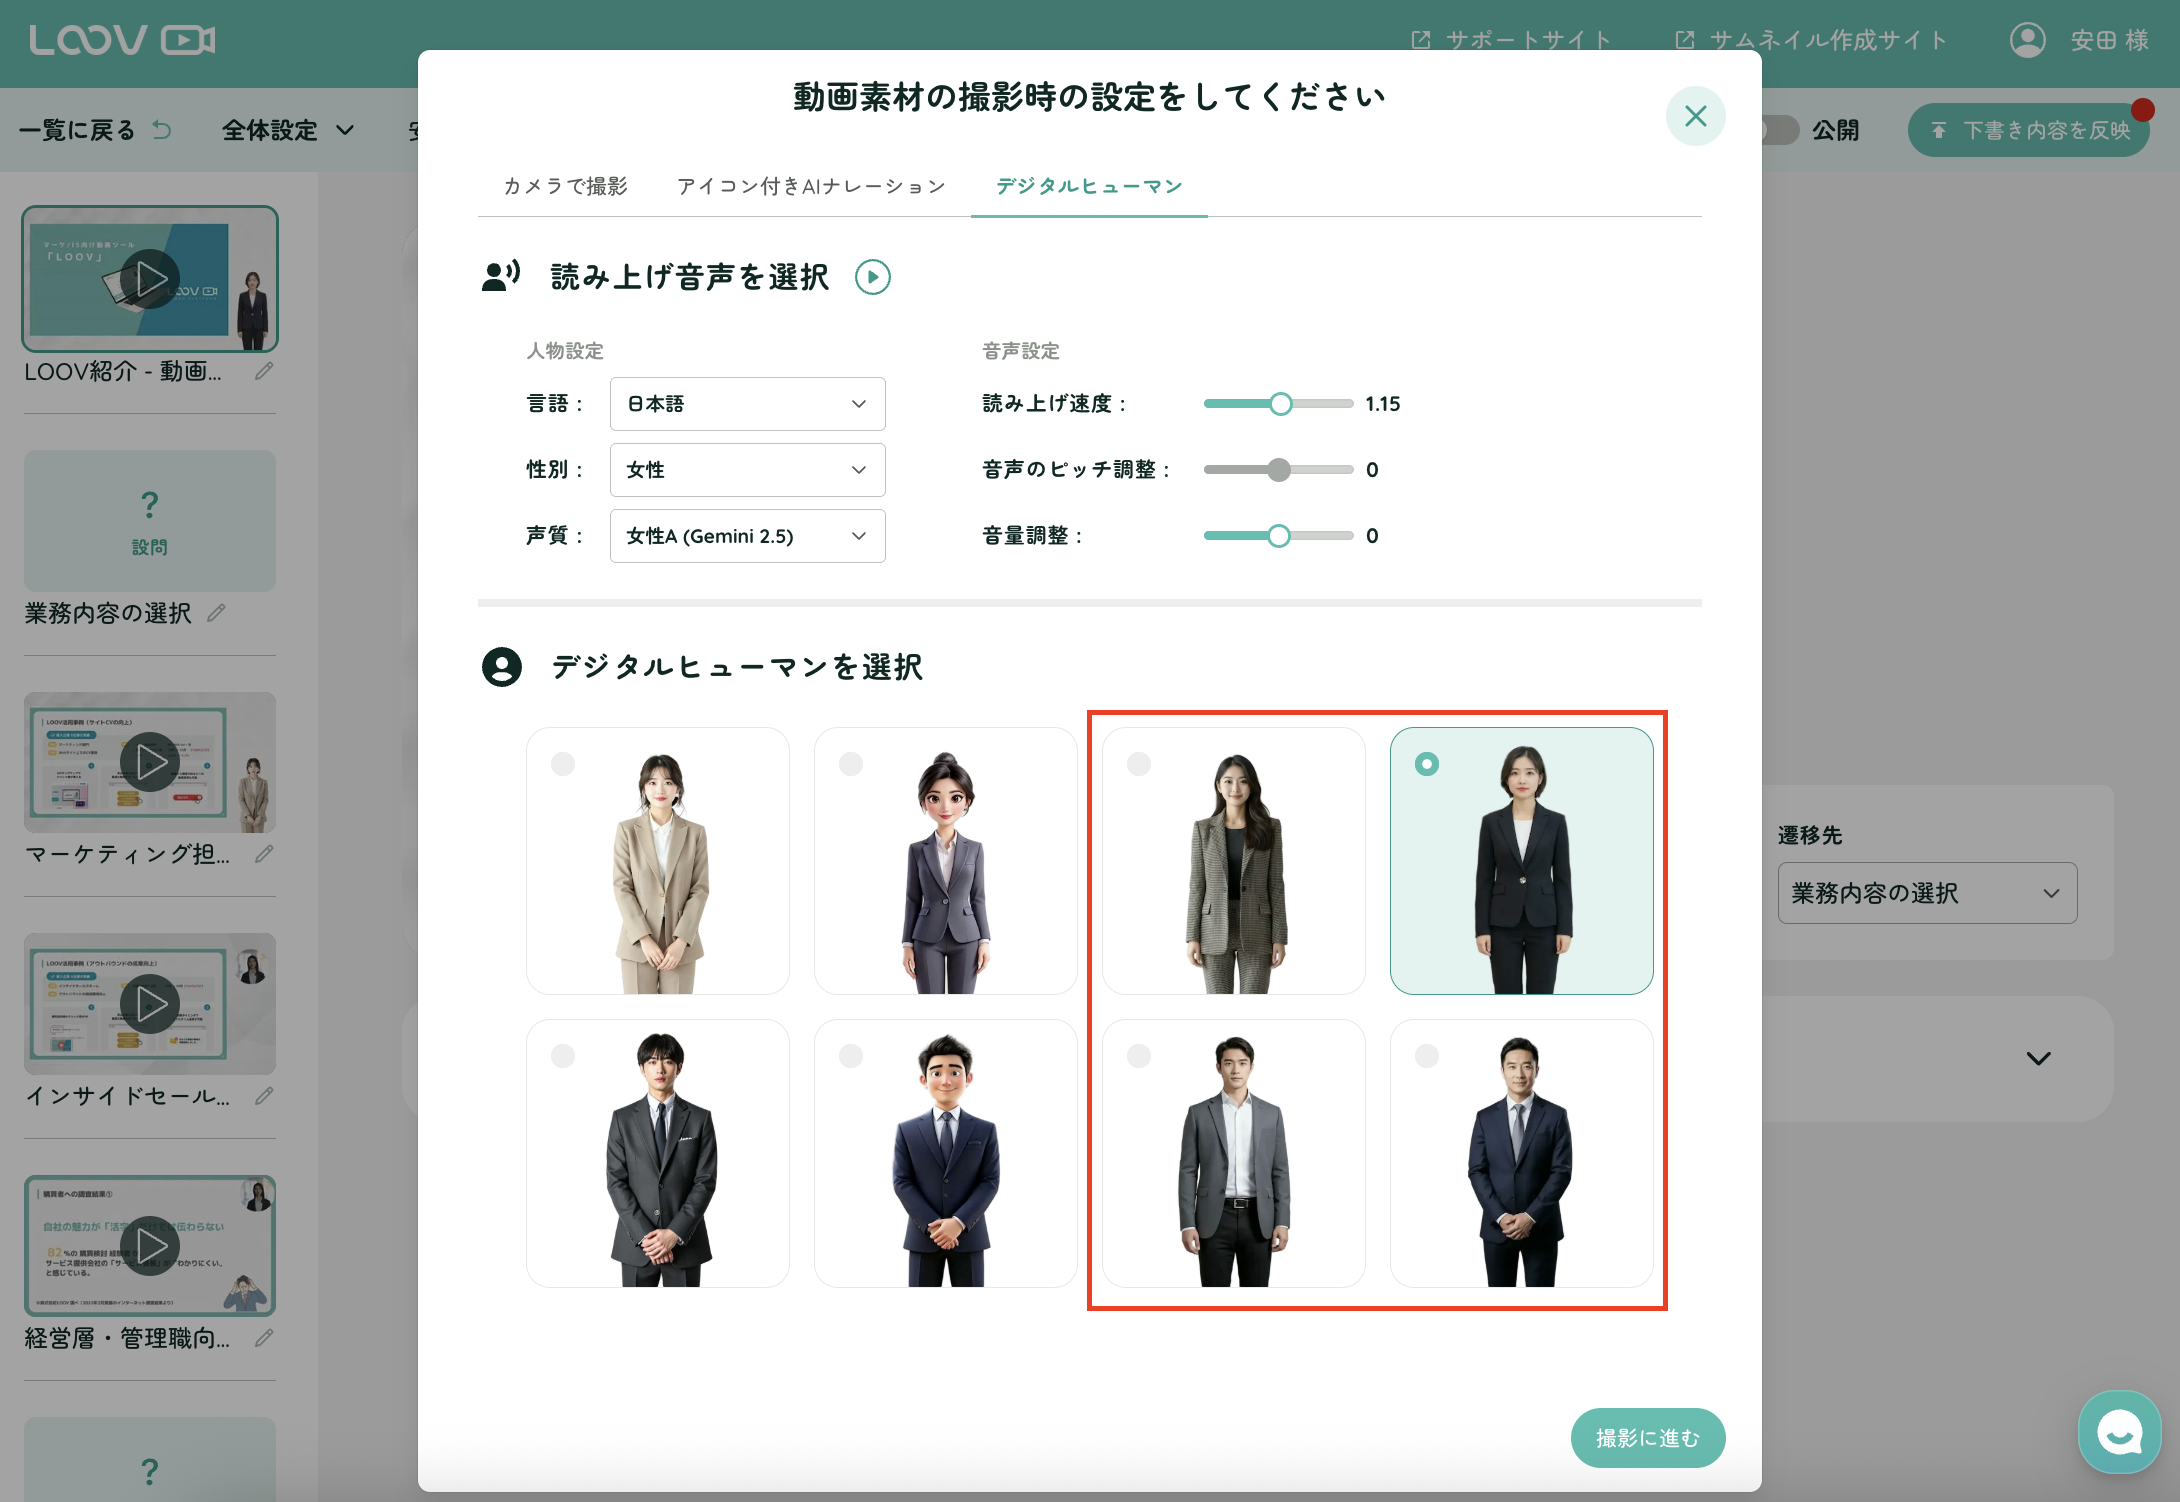Open the 声質 dropdown 女性A (Gemini 2.5)

pos(747,536)
